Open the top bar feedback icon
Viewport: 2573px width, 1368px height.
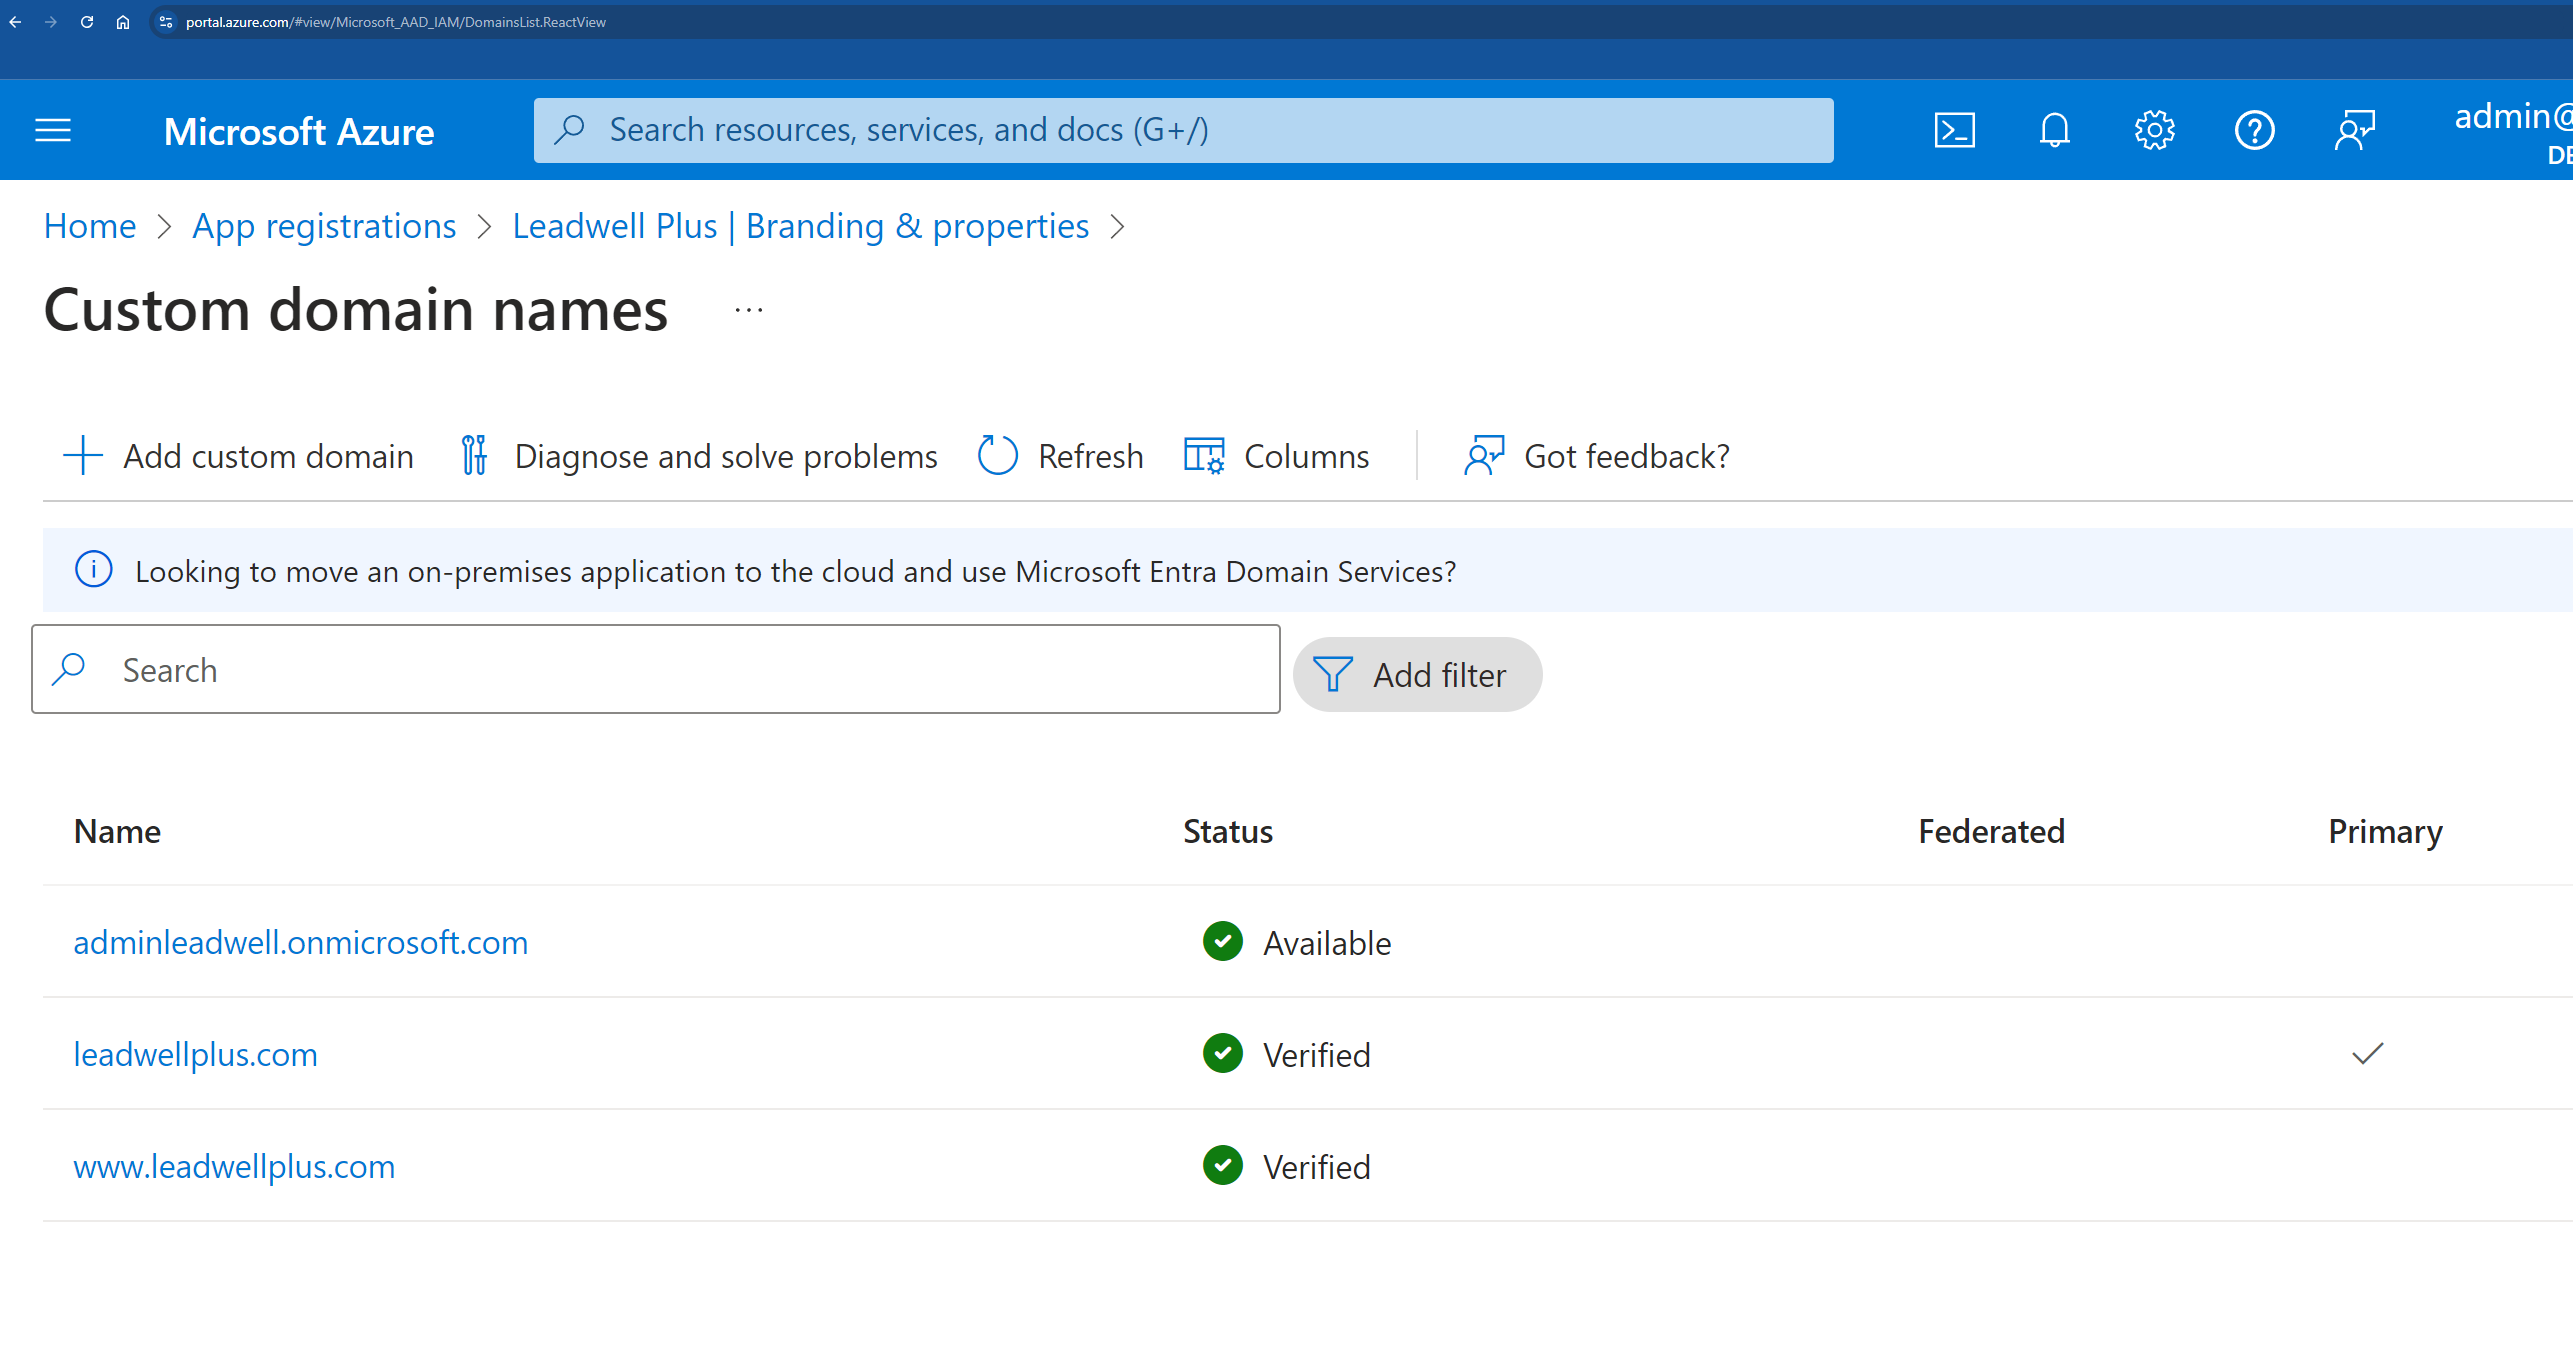[2354, 130]
